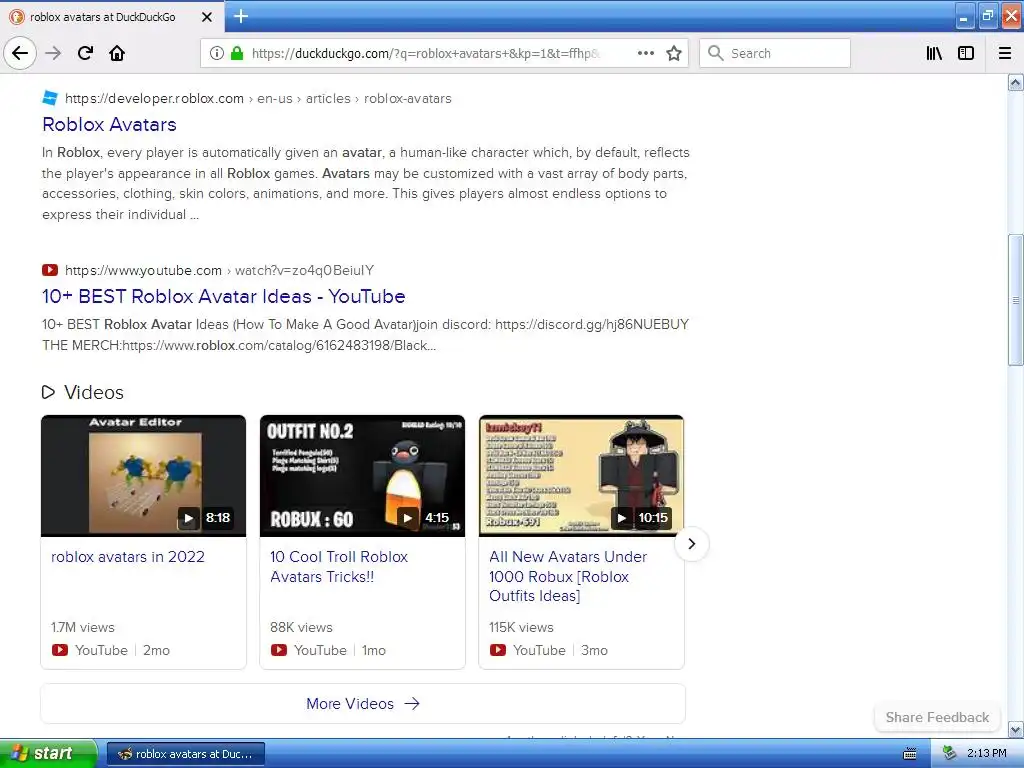
Task: Click the 88K views text
Action: pyautogui.click(x=301, y=627)
